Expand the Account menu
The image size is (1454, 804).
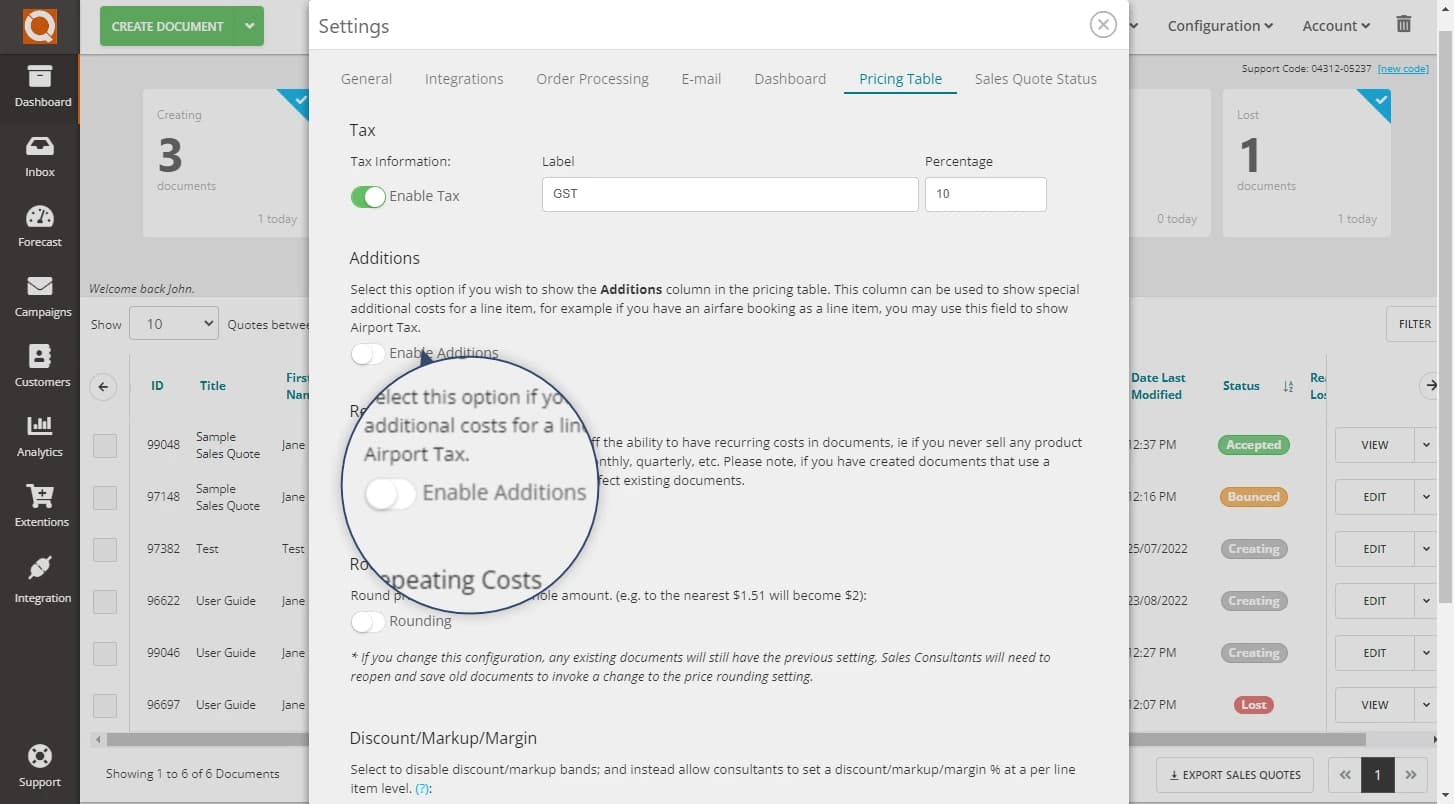pos(1335,25)
